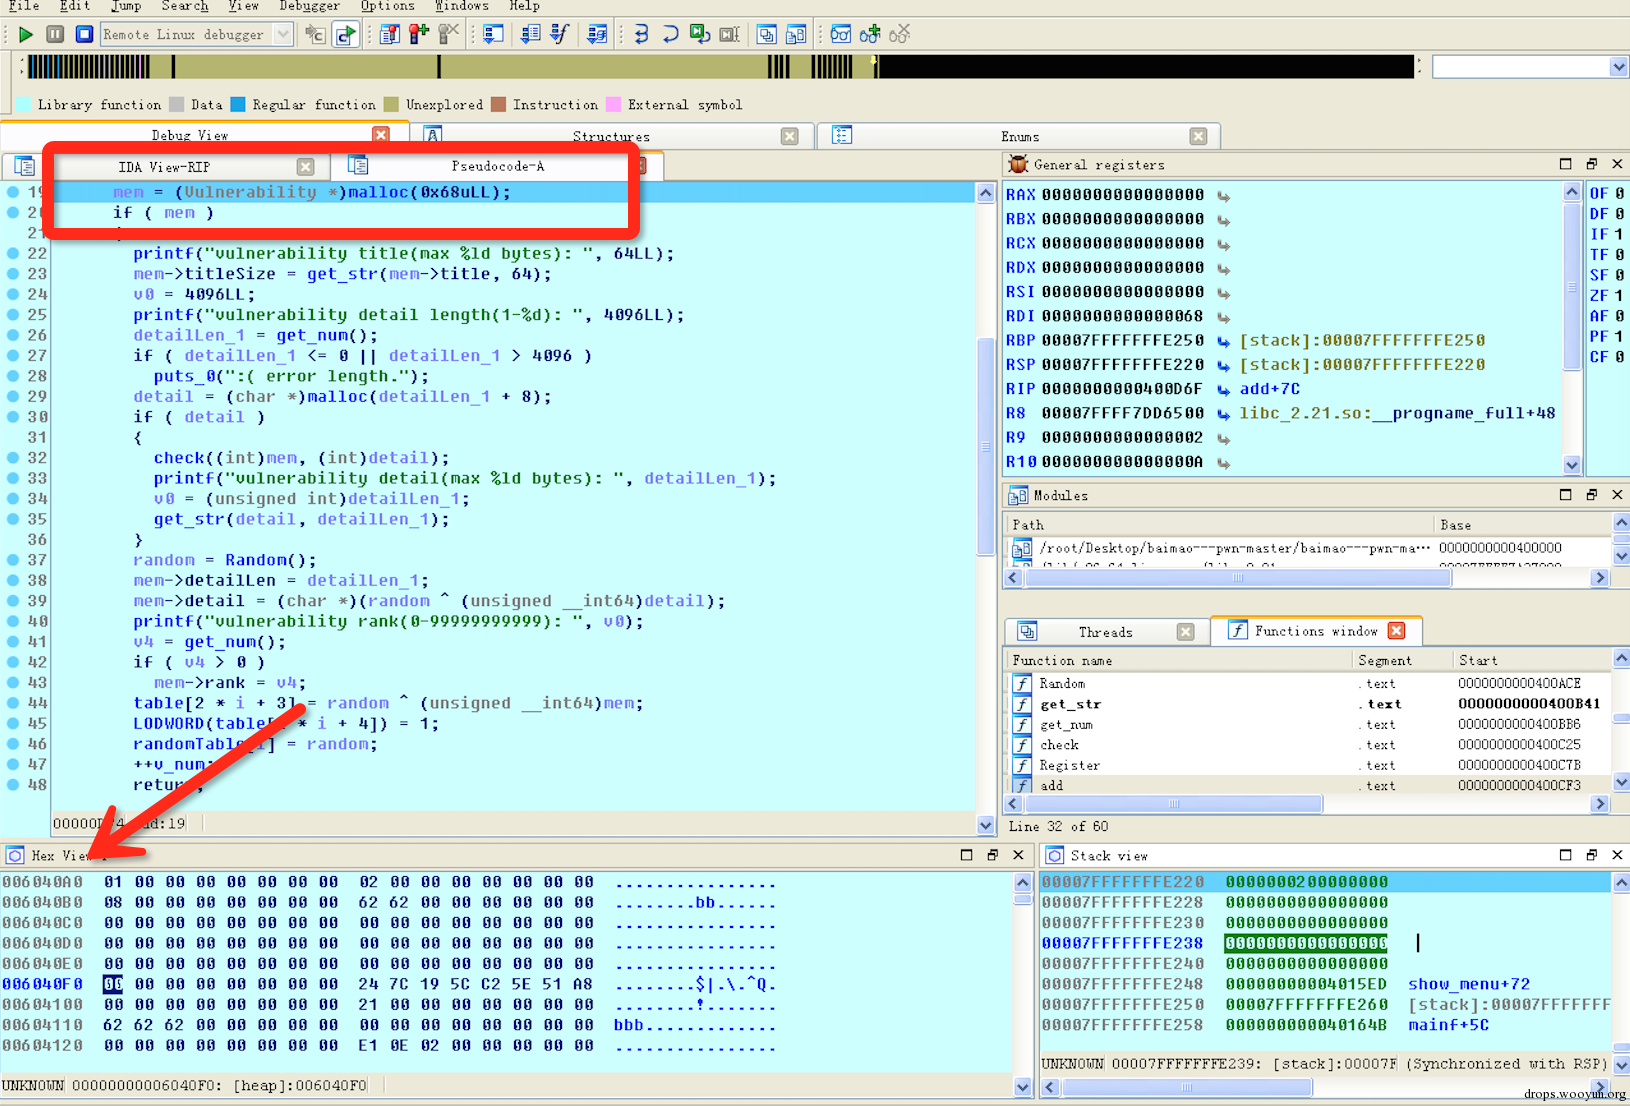Toggle breakpoint dot on line 40

coord(13,621)
